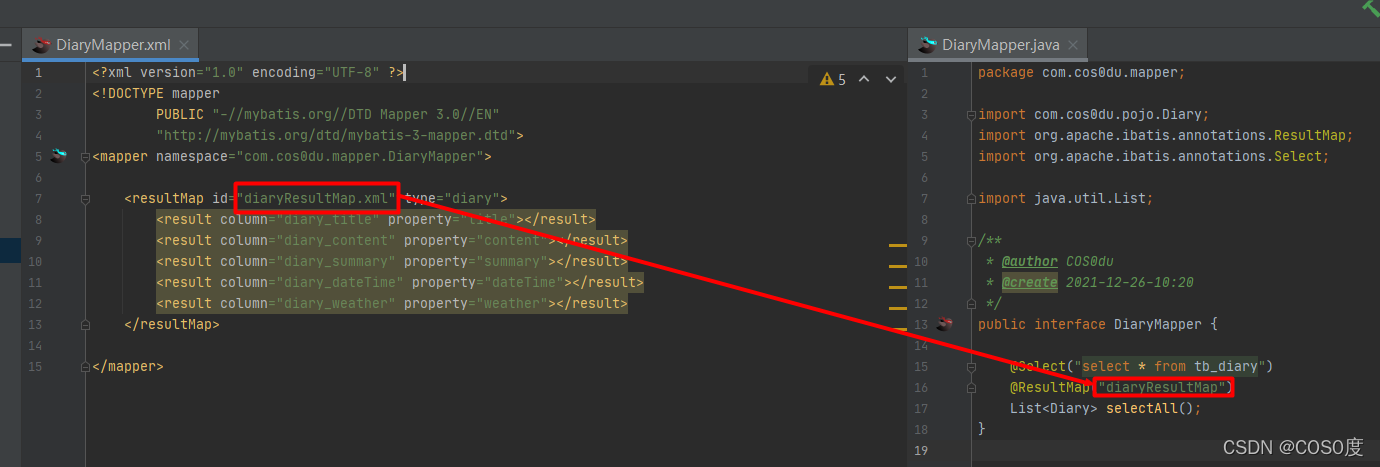The height and width of the screenshot is (467, 1380).
Task: Click fold marker at closing mapper tag
Action: click(x=86, y=367)
